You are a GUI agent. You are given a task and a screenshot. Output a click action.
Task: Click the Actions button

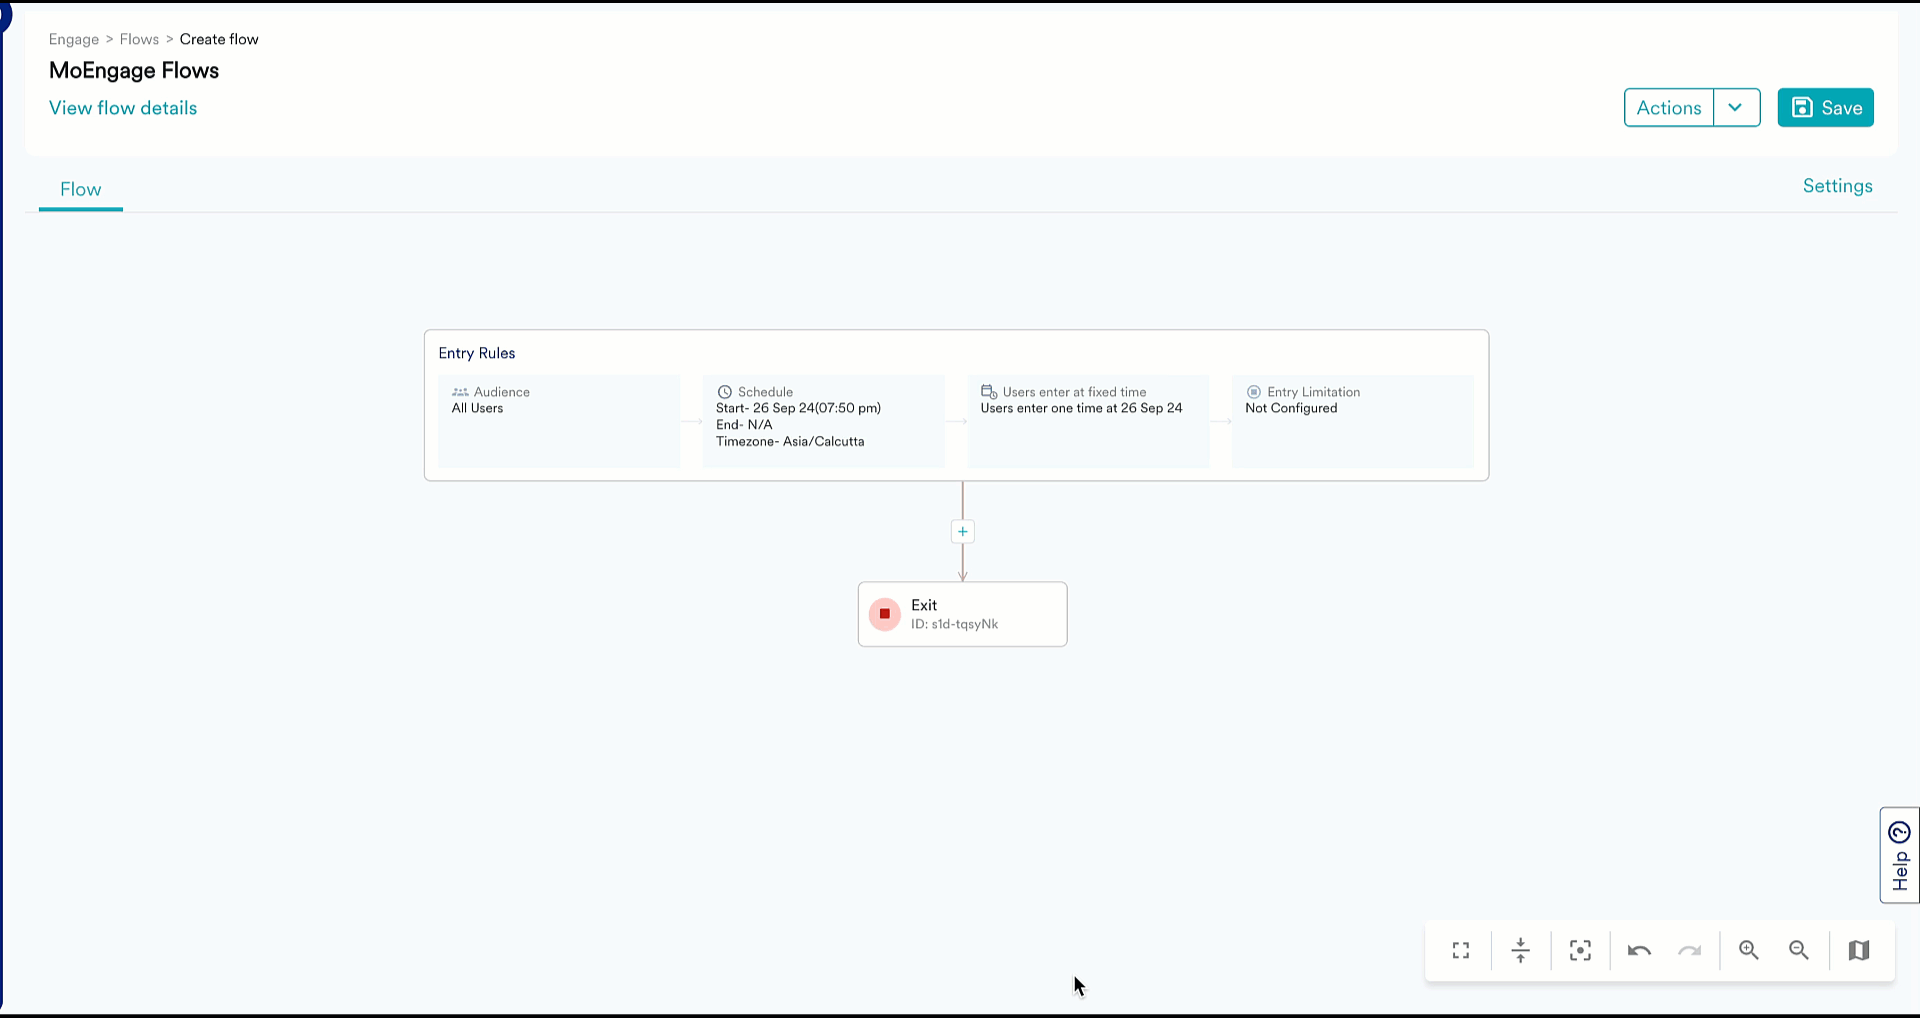pos(1669,108)
